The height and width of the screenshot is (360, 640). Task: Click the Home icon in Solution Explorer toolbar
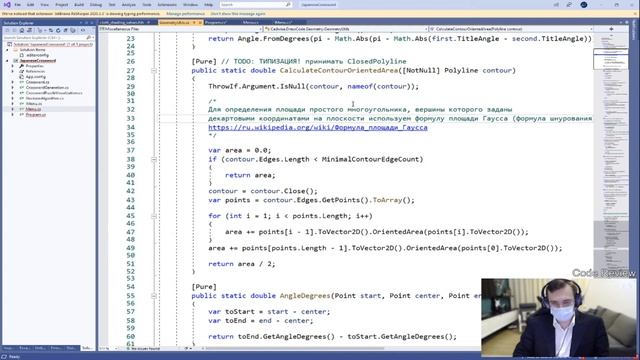tap(22, 31)
